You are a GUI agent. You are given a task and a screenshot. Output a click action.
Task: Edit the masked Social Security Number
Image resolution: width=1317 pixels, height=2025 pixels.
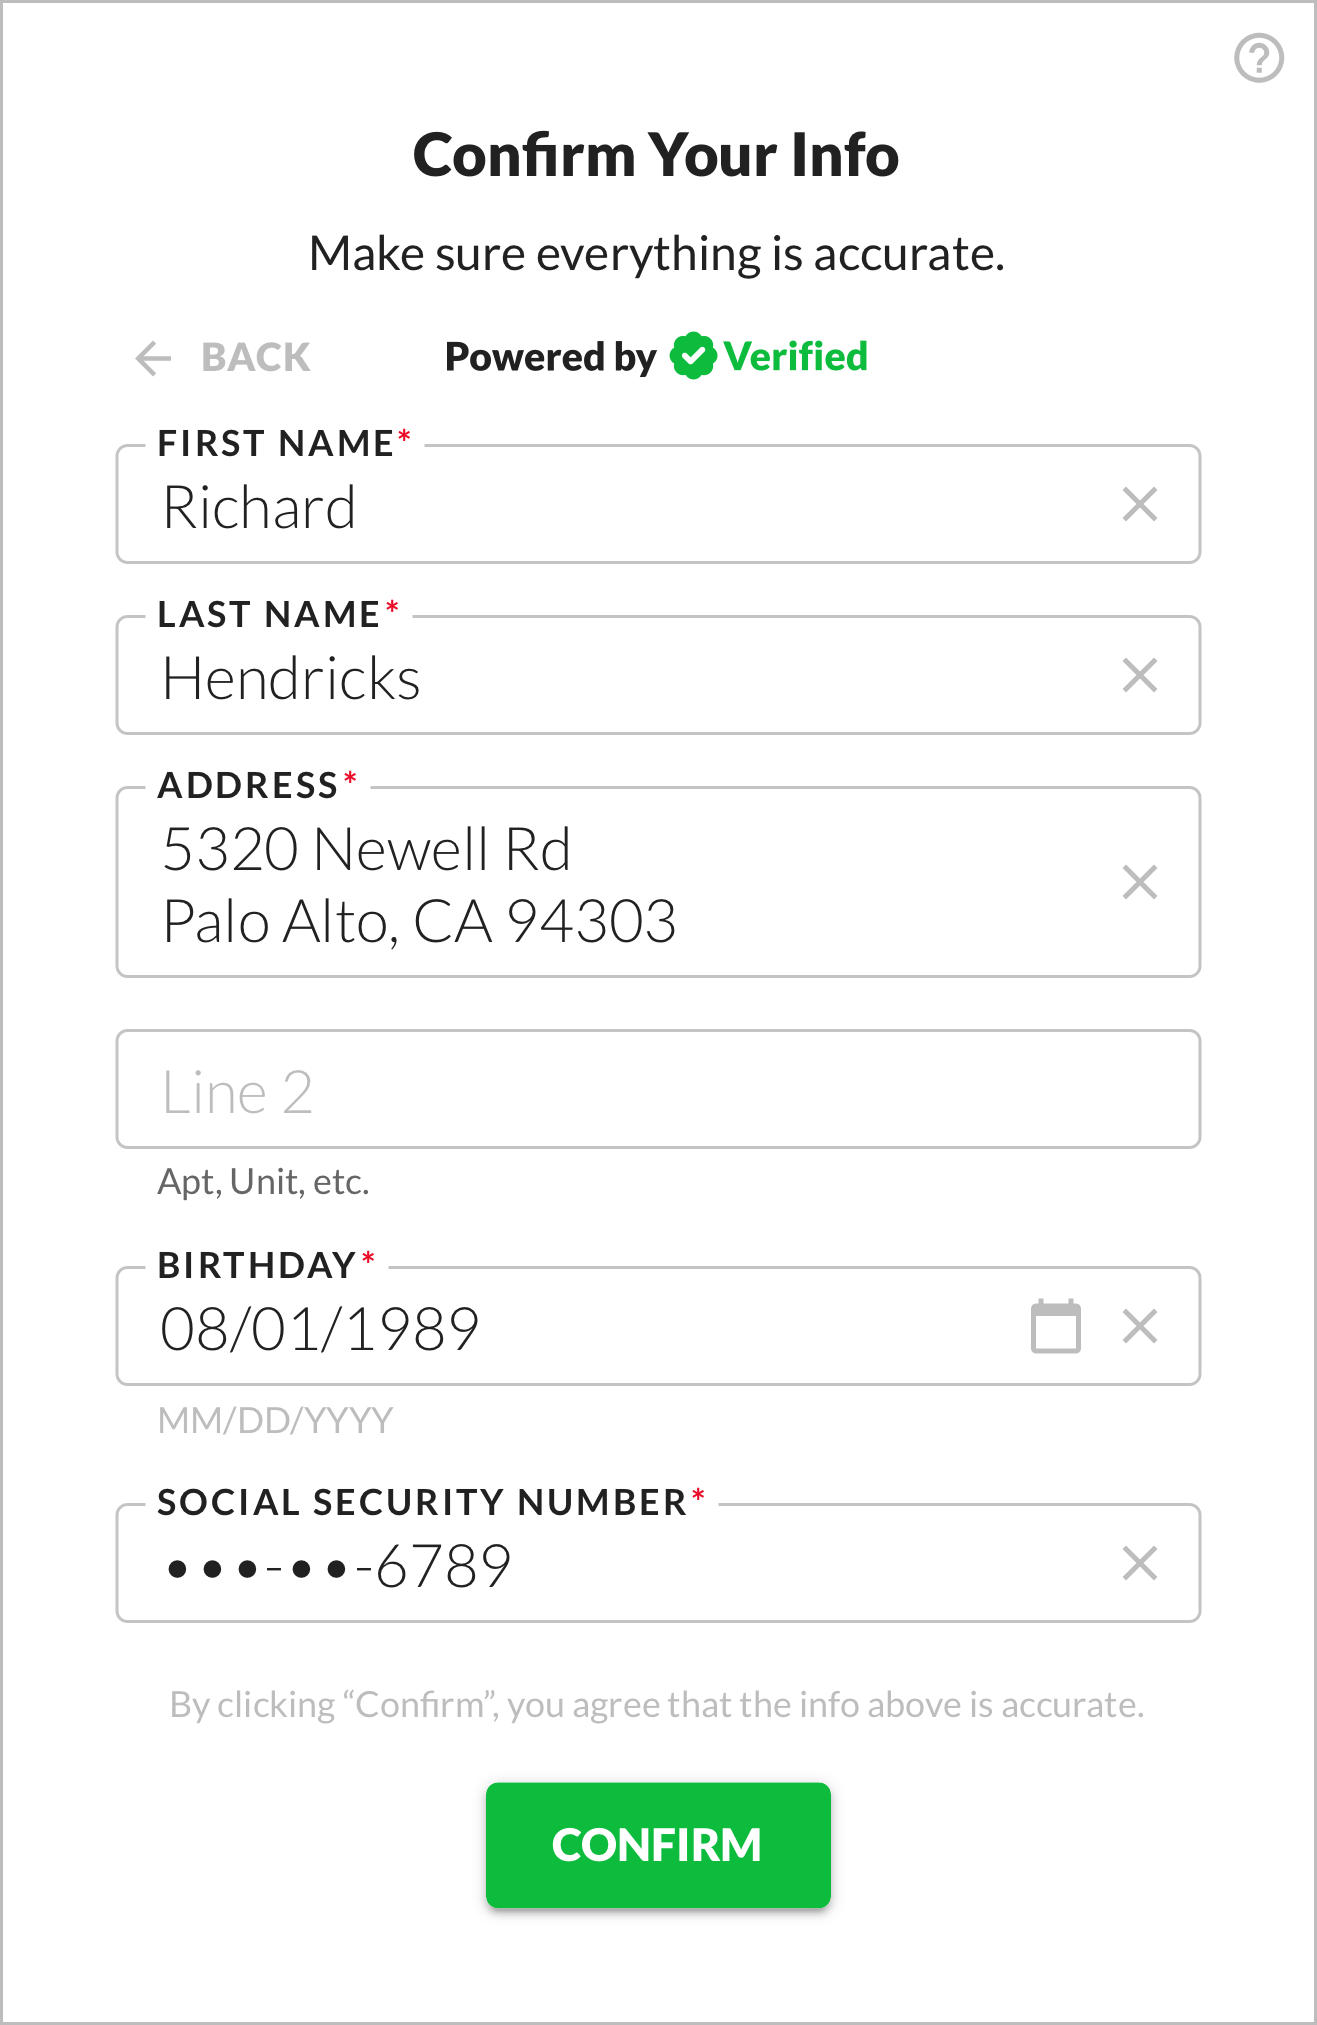[600, 1565]
